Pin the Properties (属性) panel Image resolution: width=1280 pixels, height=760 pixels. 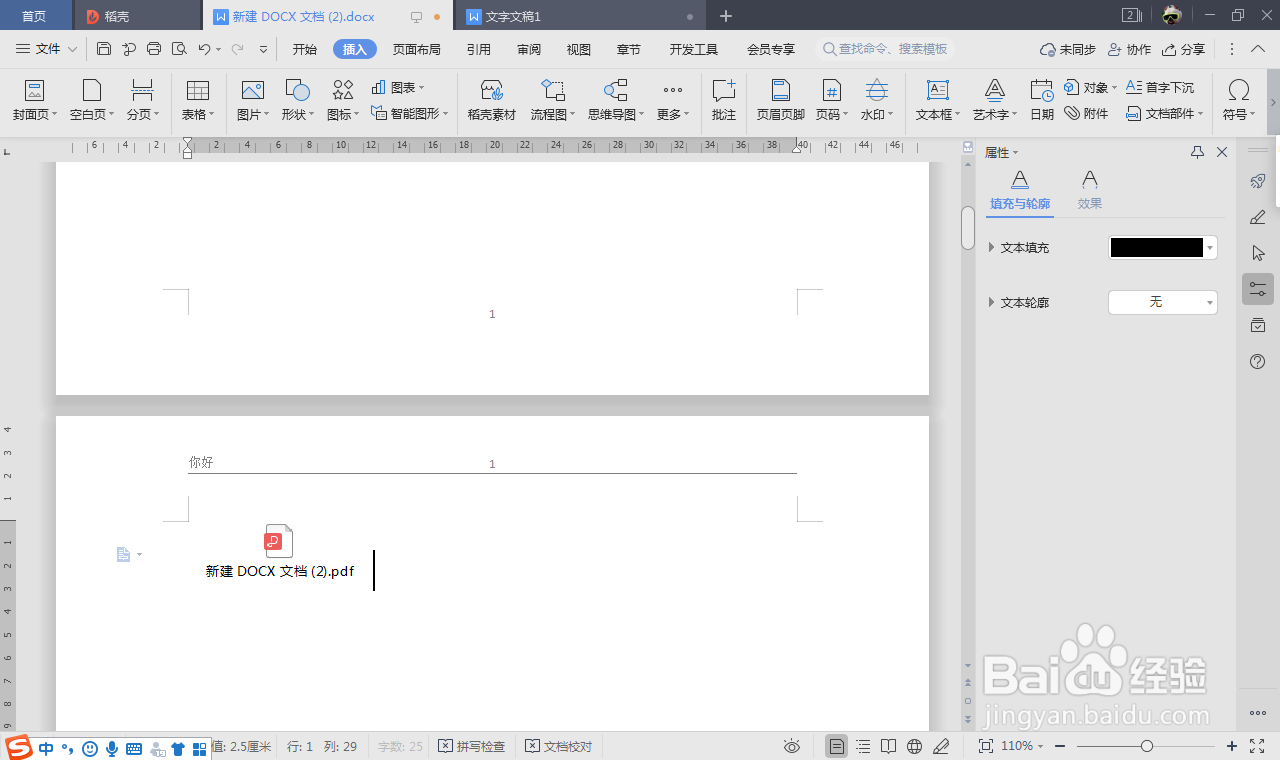coord(1197,152)
